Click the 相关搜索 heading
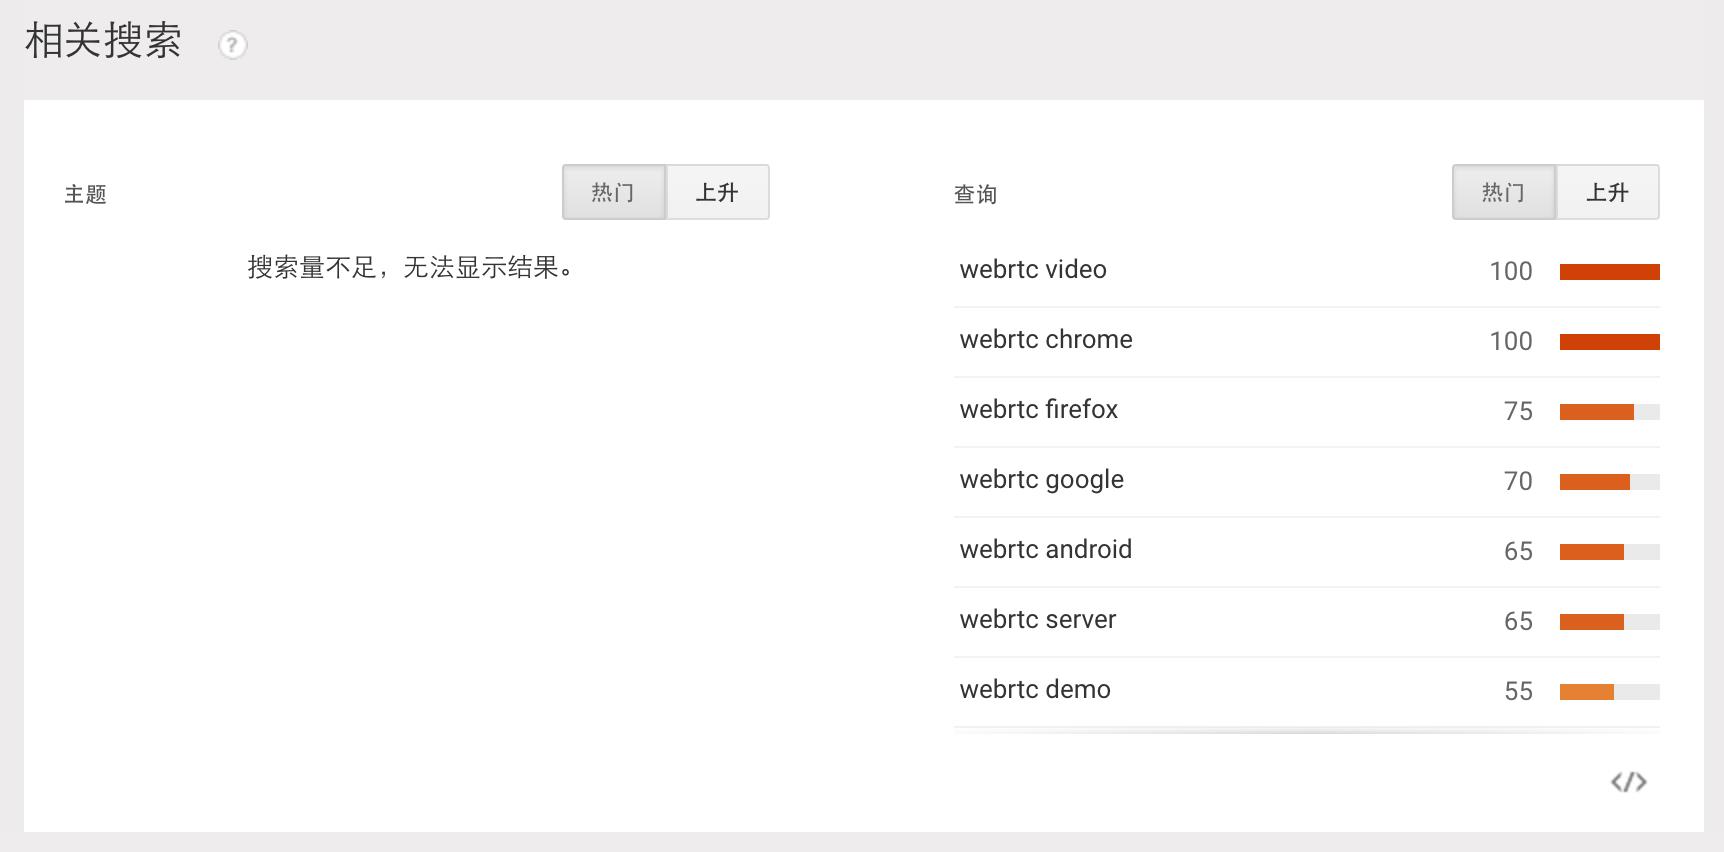The height and width of the screenshot is (852, 1724). [x=103, y=42]
